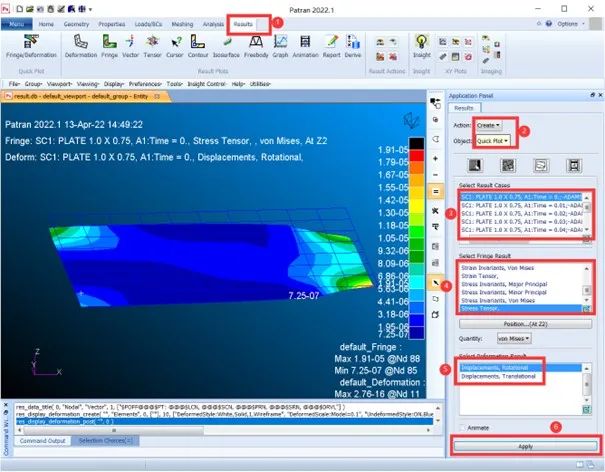Open the Contour plot tool
The image size is (605, 472).
(198, 47)
